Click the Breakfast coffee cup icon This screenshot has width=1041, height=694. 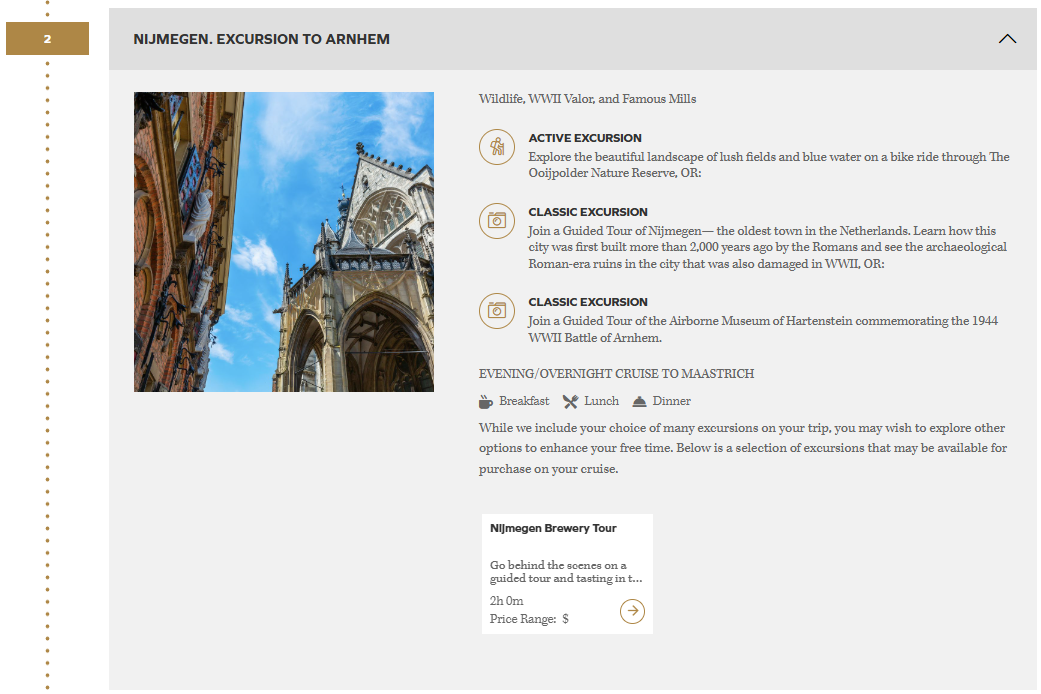click(486, 402)
